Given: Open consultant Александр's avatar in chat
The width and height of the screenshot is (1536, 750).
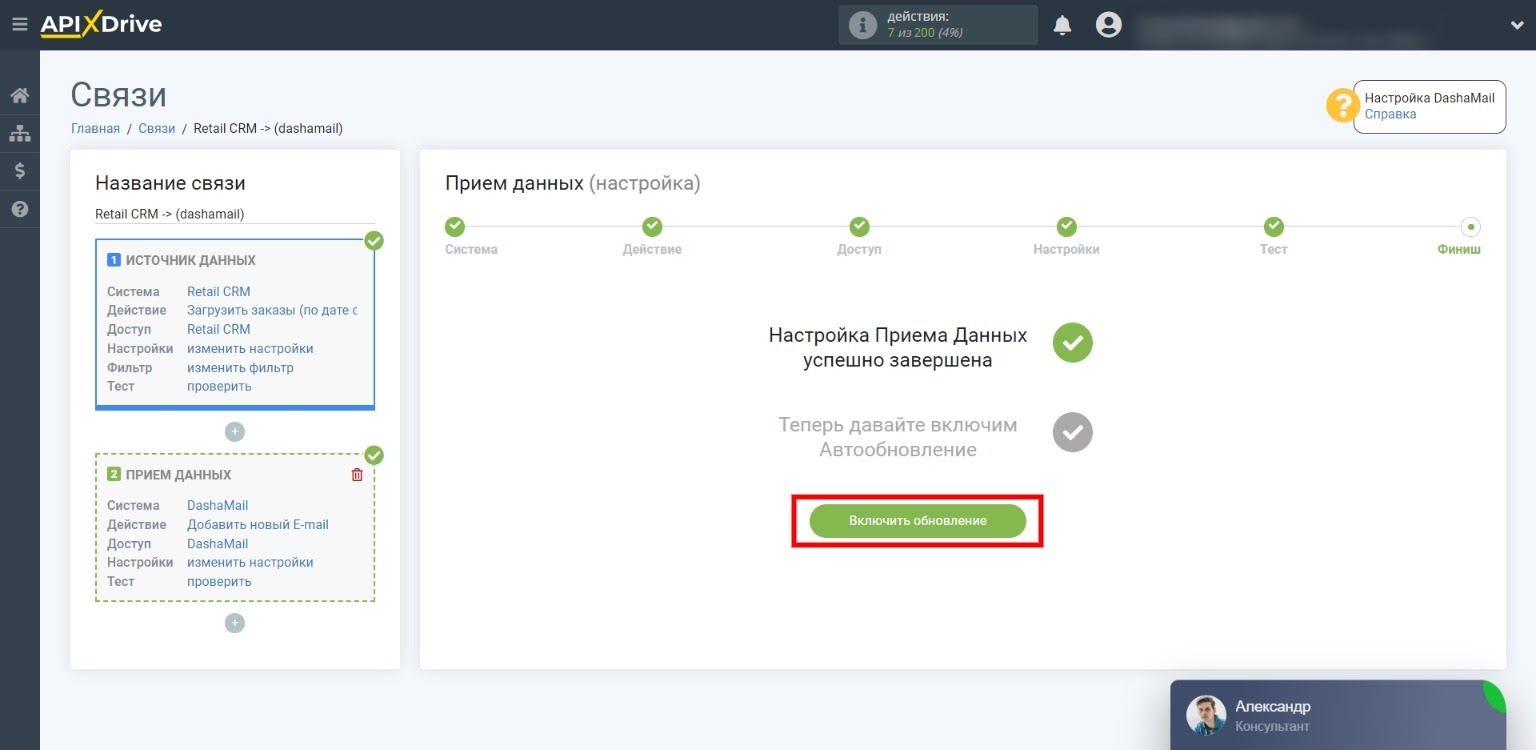Looking at the screenshot, I should coord(1206,715).
